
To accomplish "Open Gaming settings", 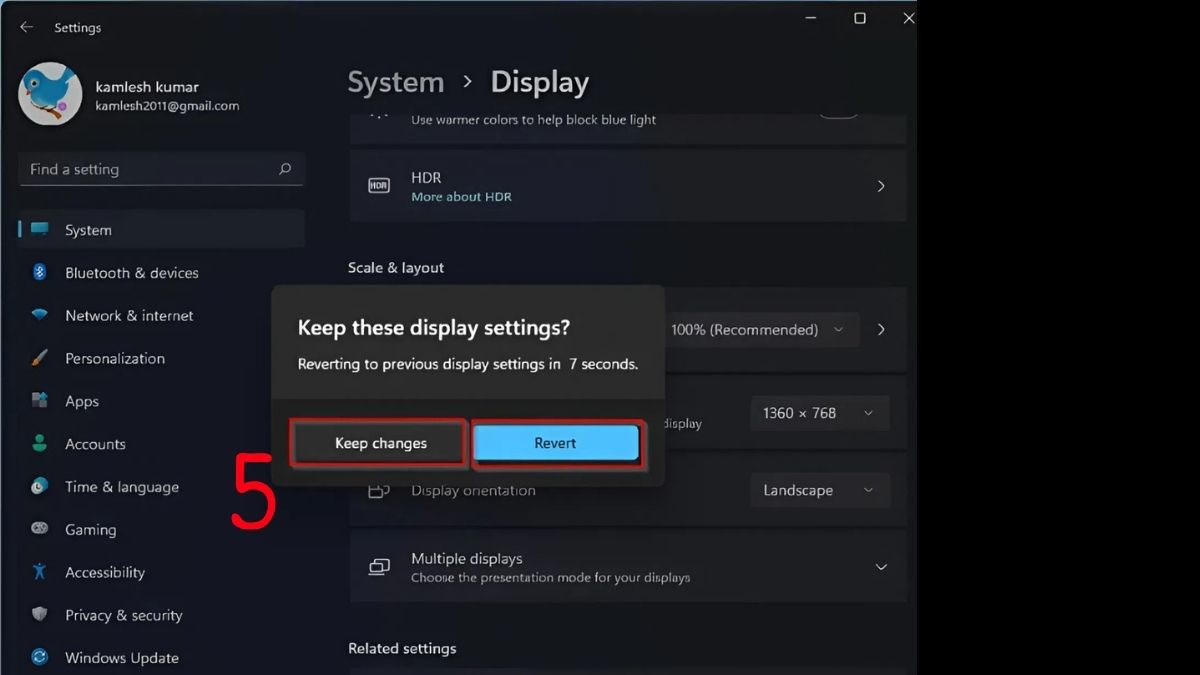I will coord(162,529).
